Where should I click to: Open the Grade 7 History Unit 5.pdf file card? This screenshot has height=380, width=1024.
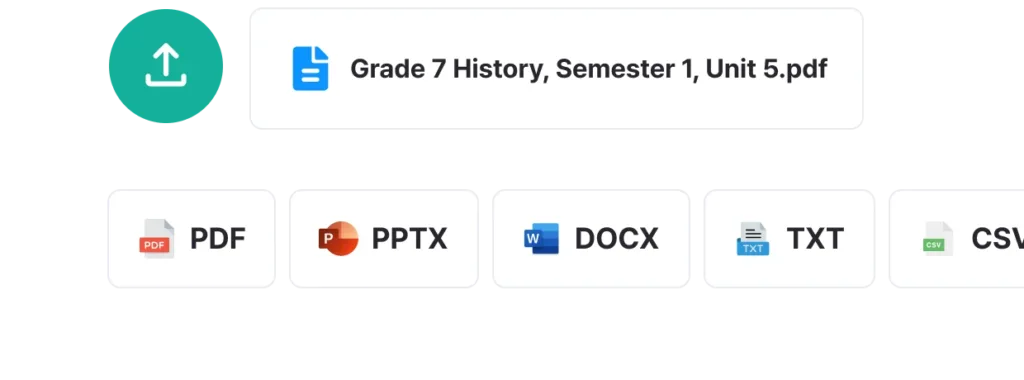556,69
